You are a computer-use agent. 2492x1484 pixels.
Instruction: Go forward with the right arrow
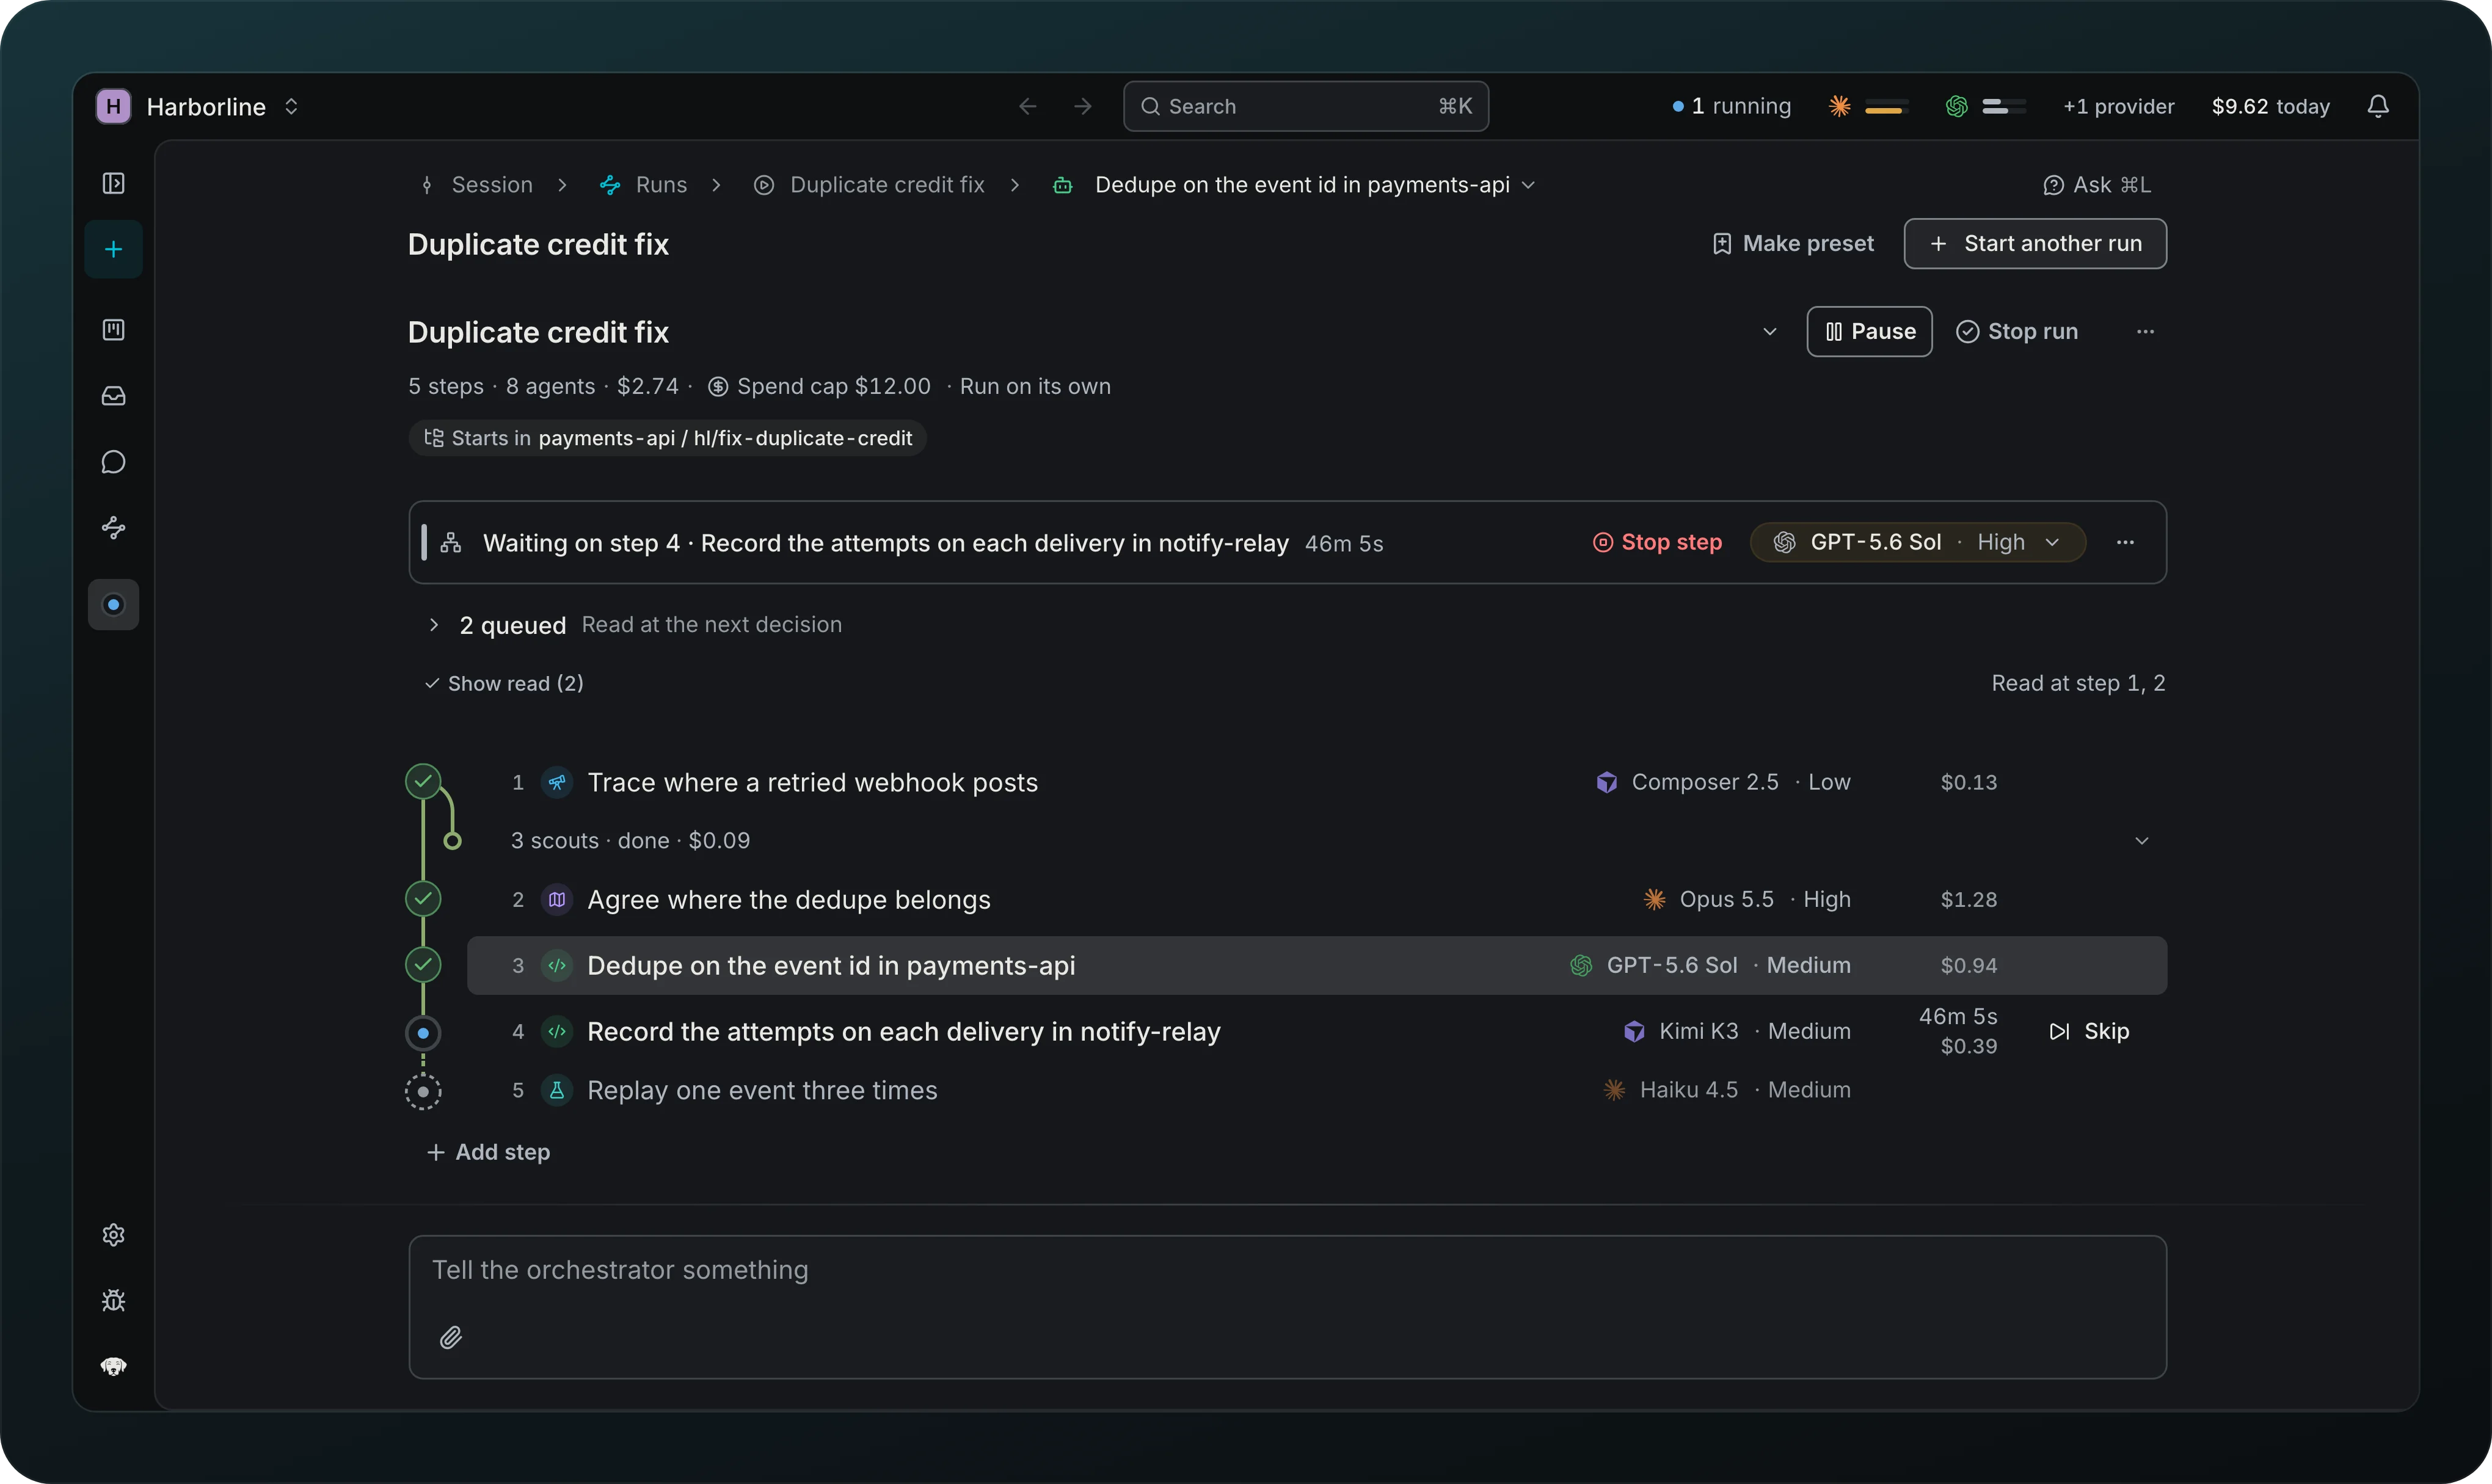click(1083, 106)
